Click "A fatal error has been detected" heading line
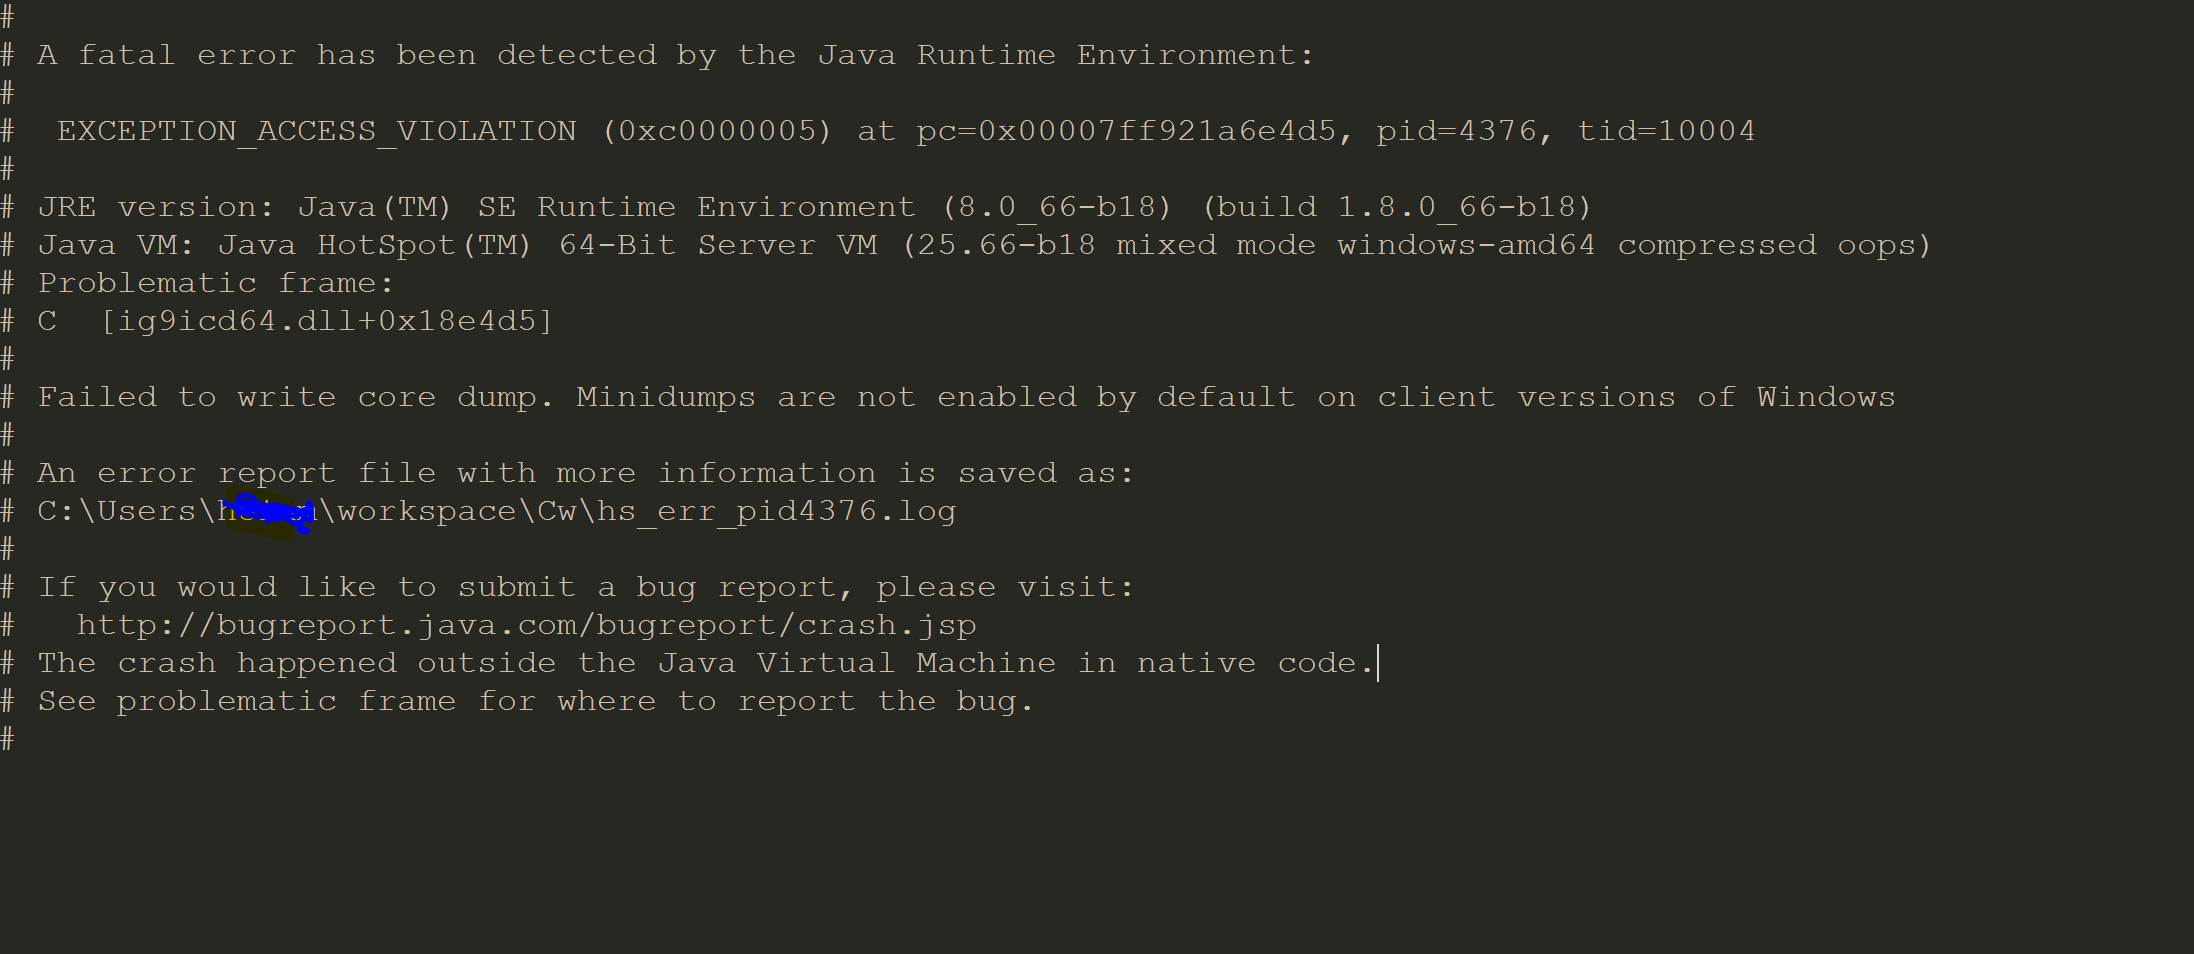This screenshot has width=2194, height=954. click(676, 55)
